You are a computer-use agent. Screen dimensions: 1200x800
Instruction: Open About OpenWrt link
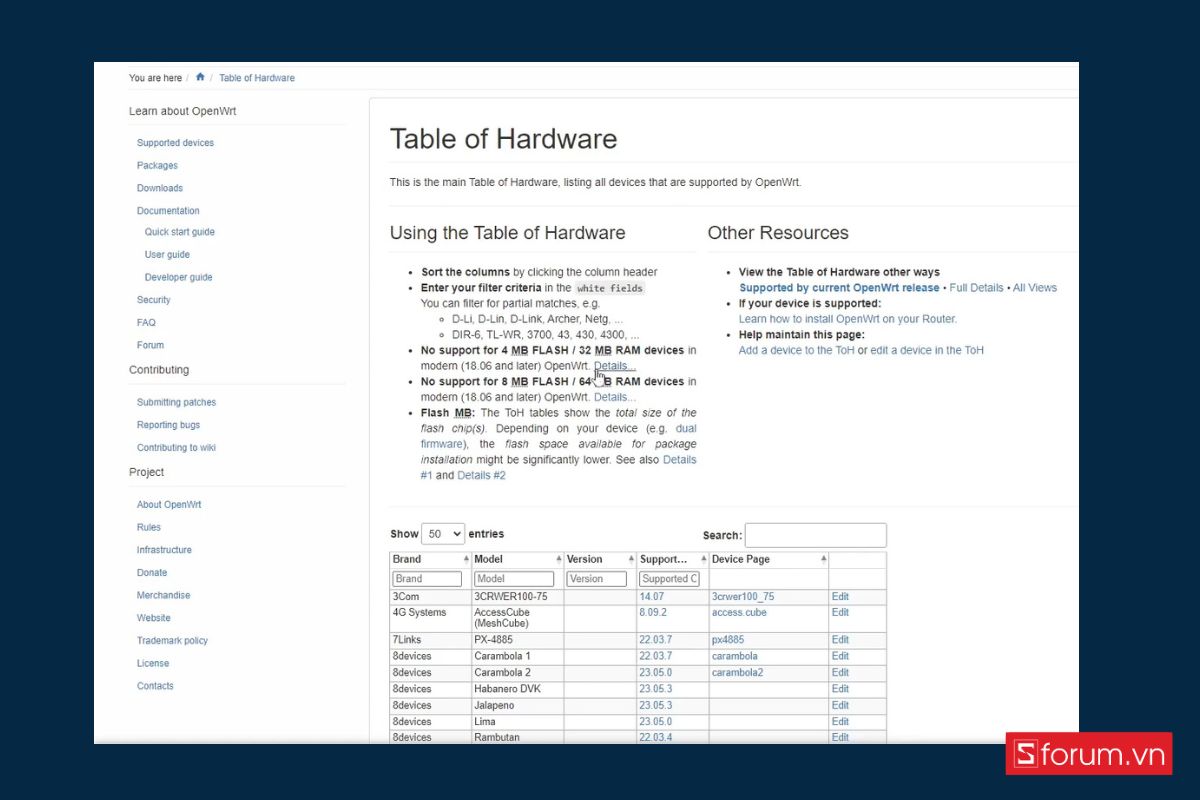tap(169, 505)
